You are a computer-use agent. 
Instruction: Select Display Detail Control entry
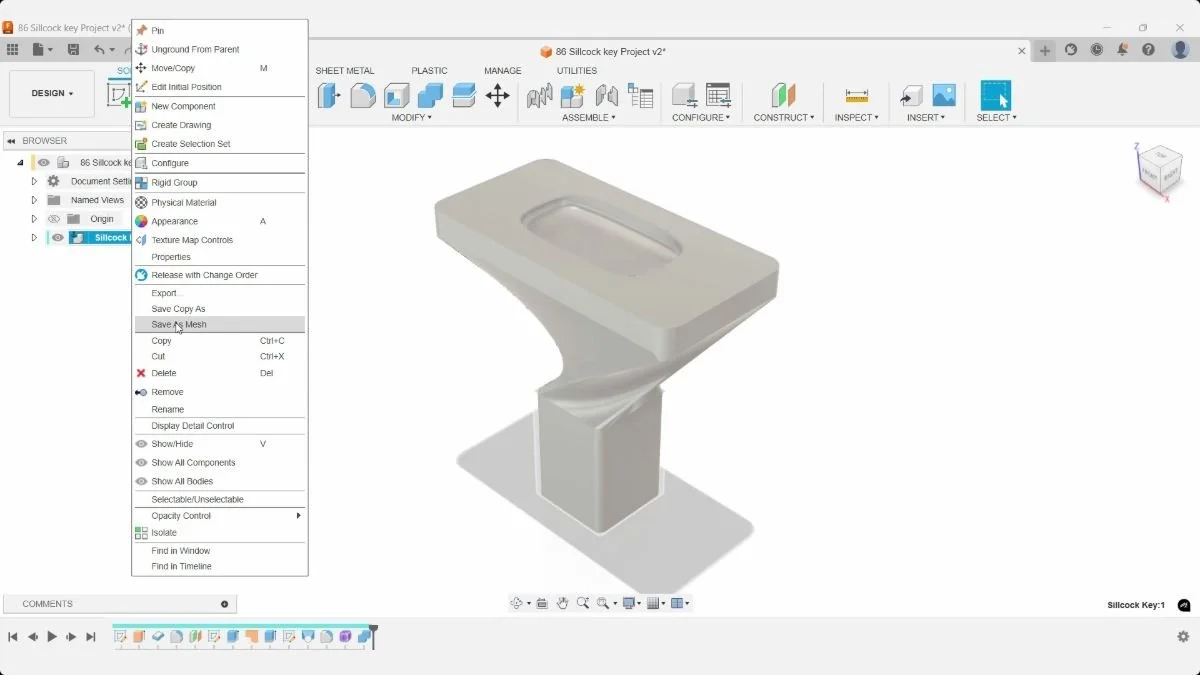point(220,426)
